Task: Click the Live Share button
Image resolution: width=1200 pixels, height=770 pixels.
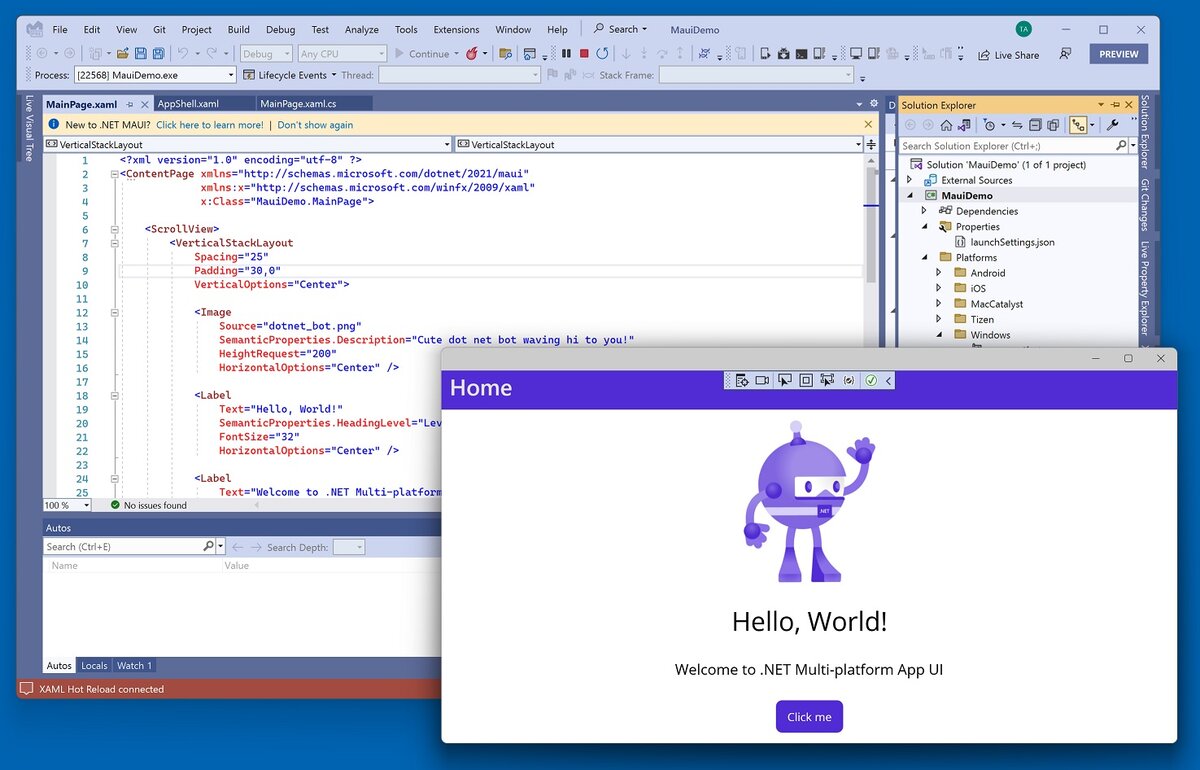Action: pyautogui.click(x=1008, y=55)
